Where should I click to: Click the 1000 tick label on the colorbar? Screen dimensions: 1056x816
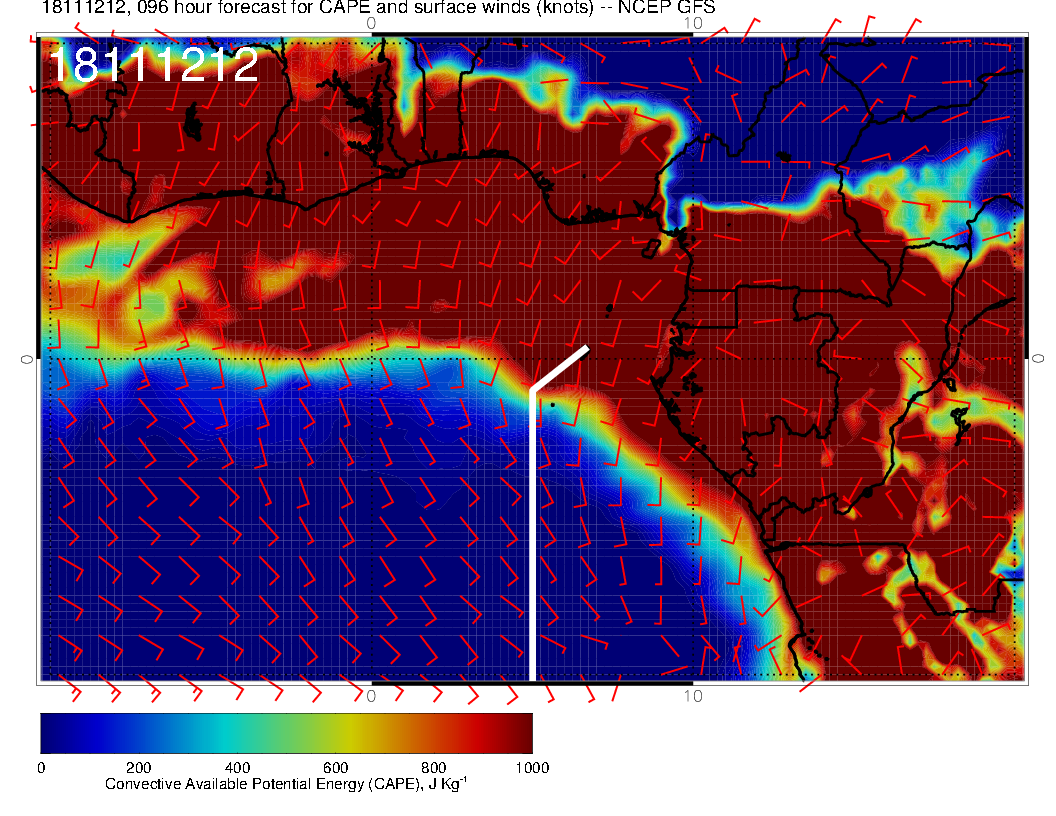pyautogui.click(x=532, y=768)
